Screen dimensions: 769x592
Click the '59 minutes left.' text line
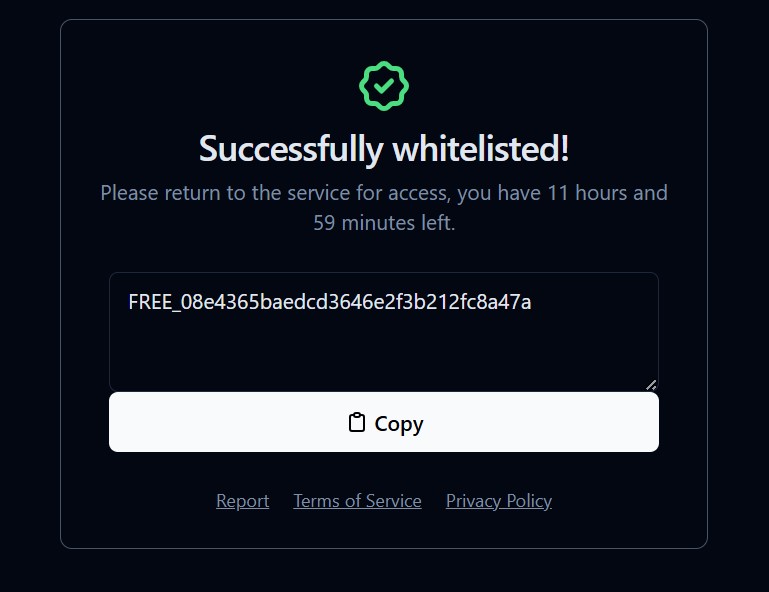pos(384,223)
